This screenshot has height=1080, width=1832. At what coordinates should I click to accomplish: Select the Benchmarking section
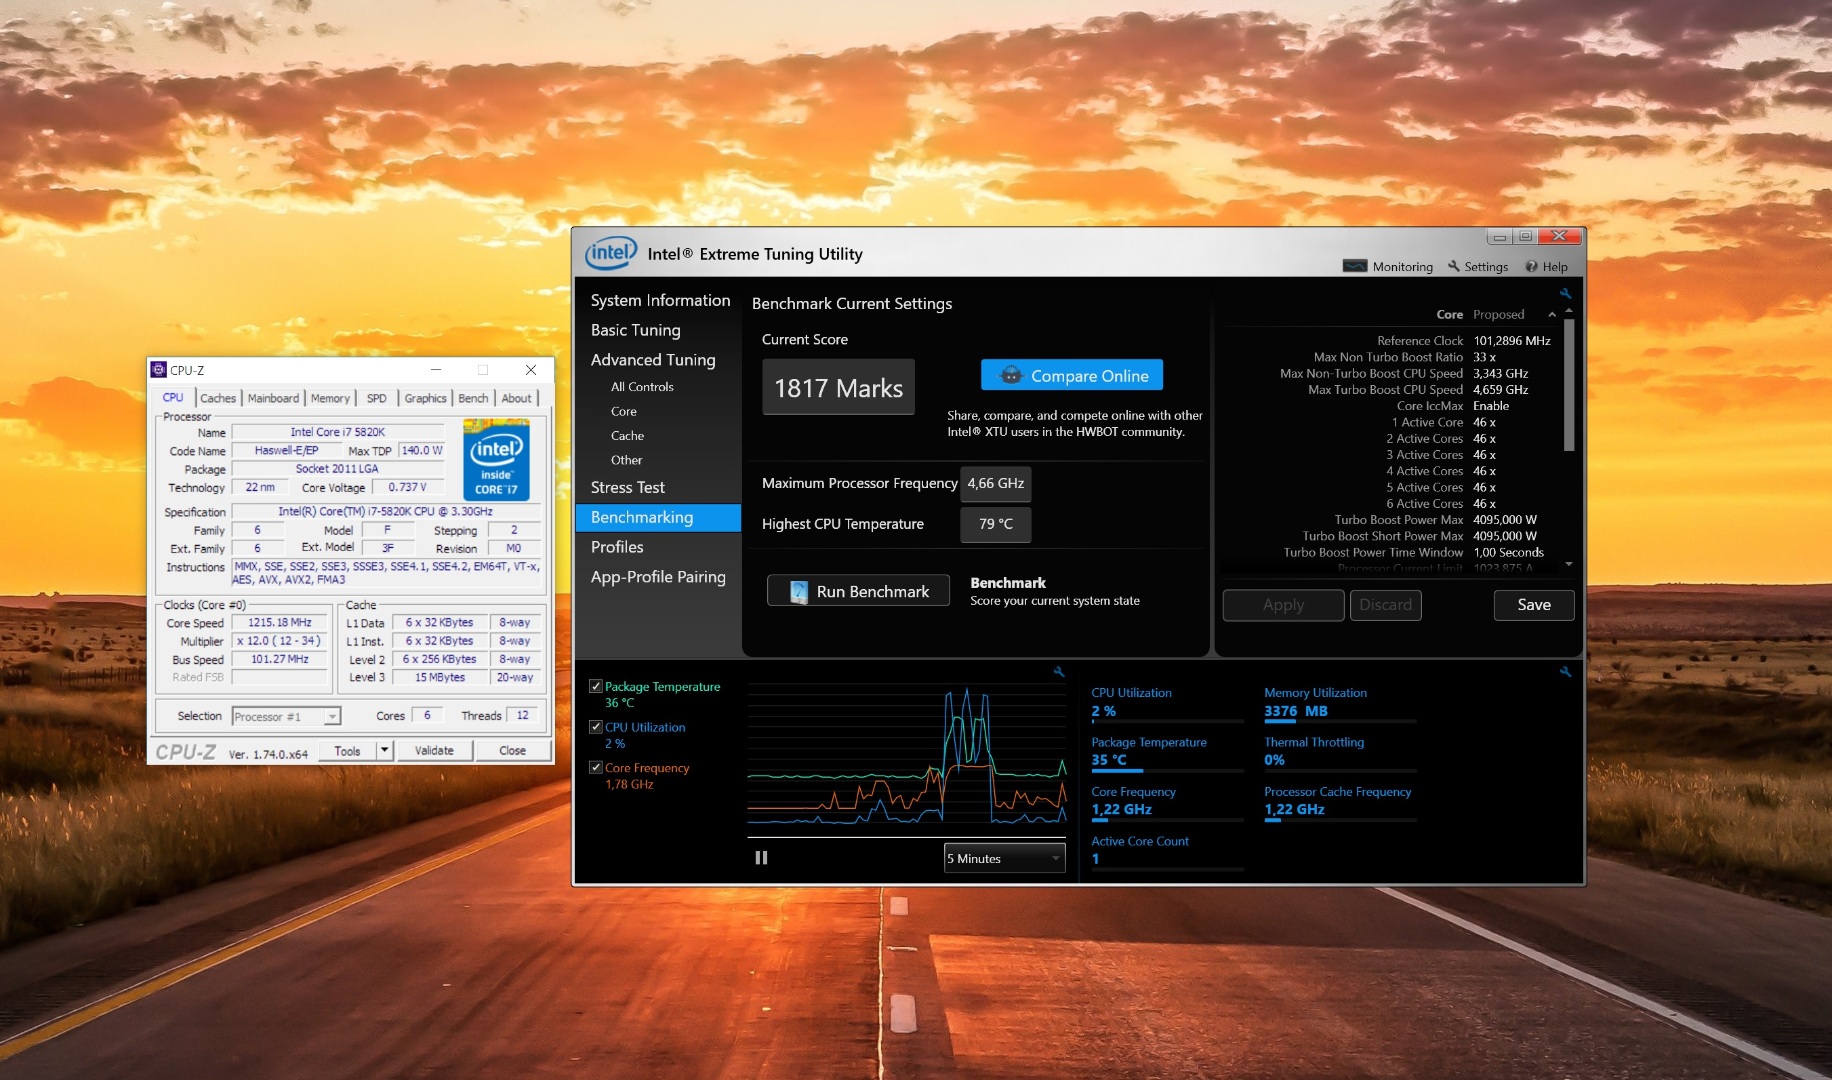pos(658,517)
